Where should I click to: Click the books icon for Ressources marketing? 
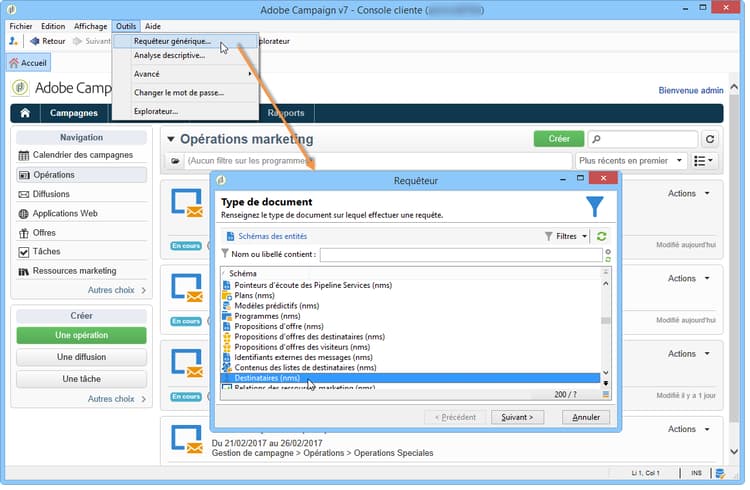pos(23,272)
